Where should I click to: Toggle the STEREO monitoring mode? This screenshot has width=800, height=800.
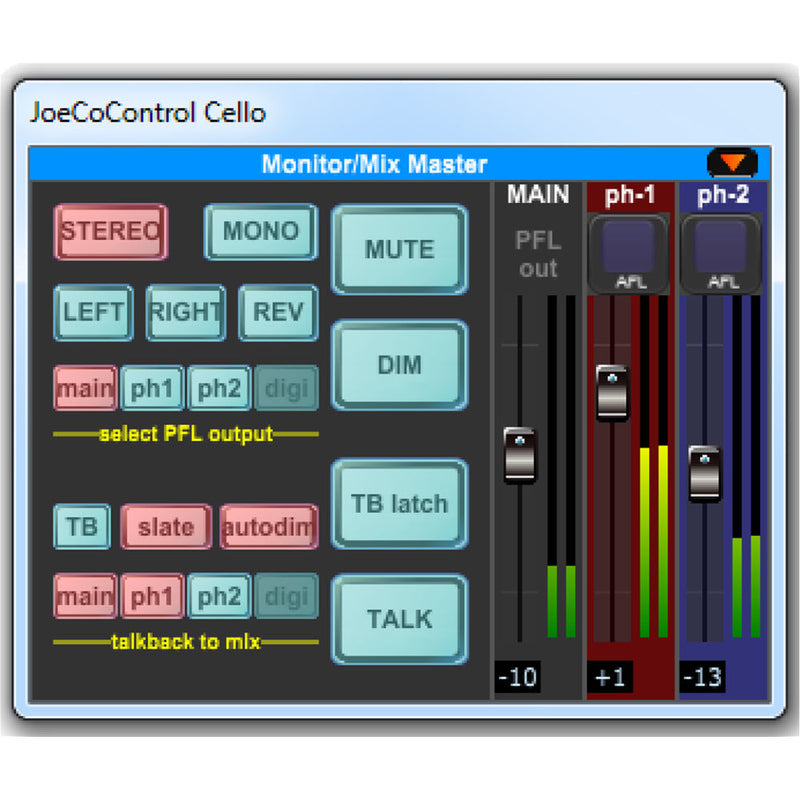[x=110, y=231]
